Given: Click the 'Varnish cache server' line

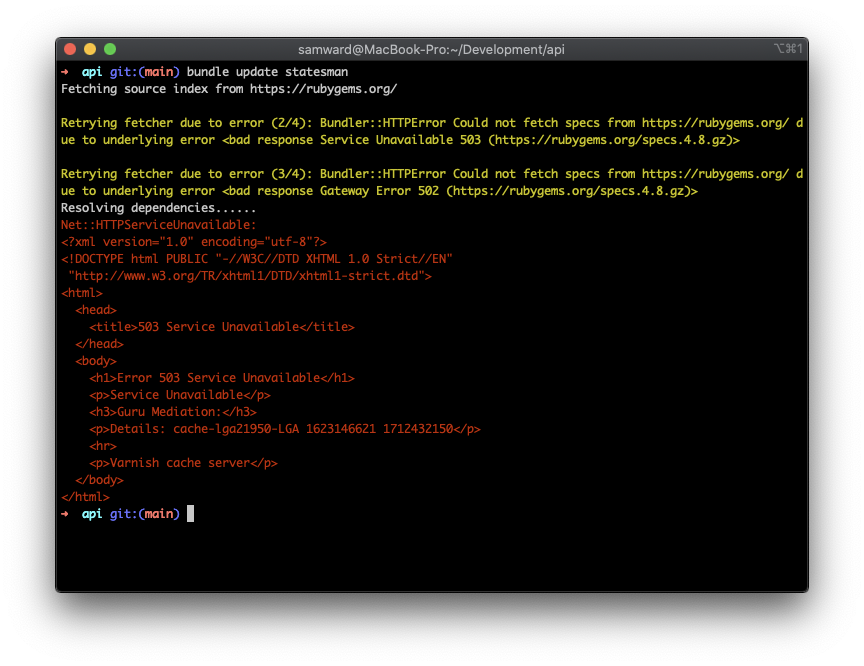Looking at the screenshot, I should point(183,464).
